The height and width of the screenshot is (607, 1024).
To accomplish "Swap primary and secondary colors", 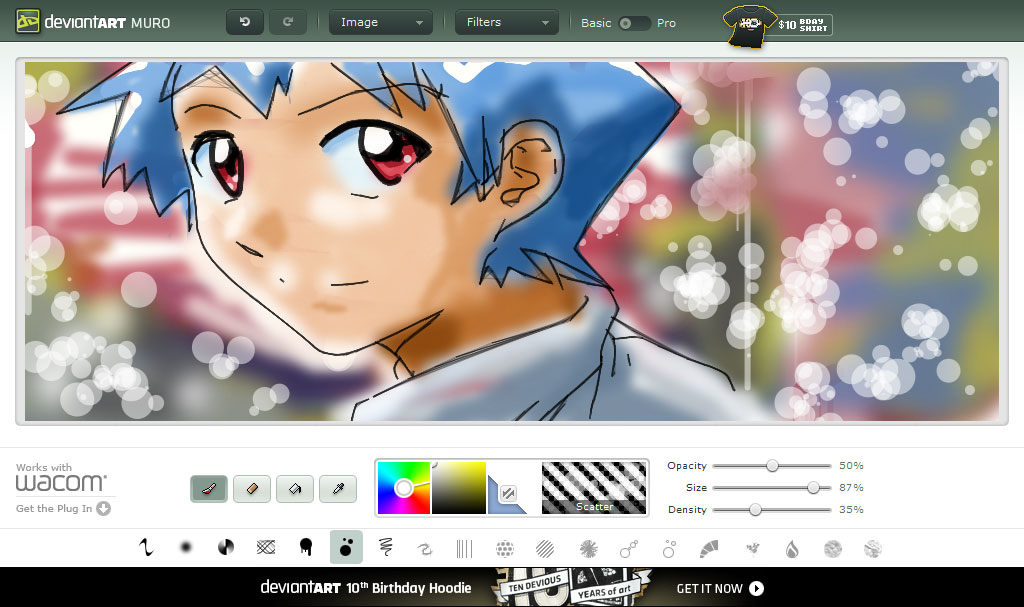I will pos(509,493).
